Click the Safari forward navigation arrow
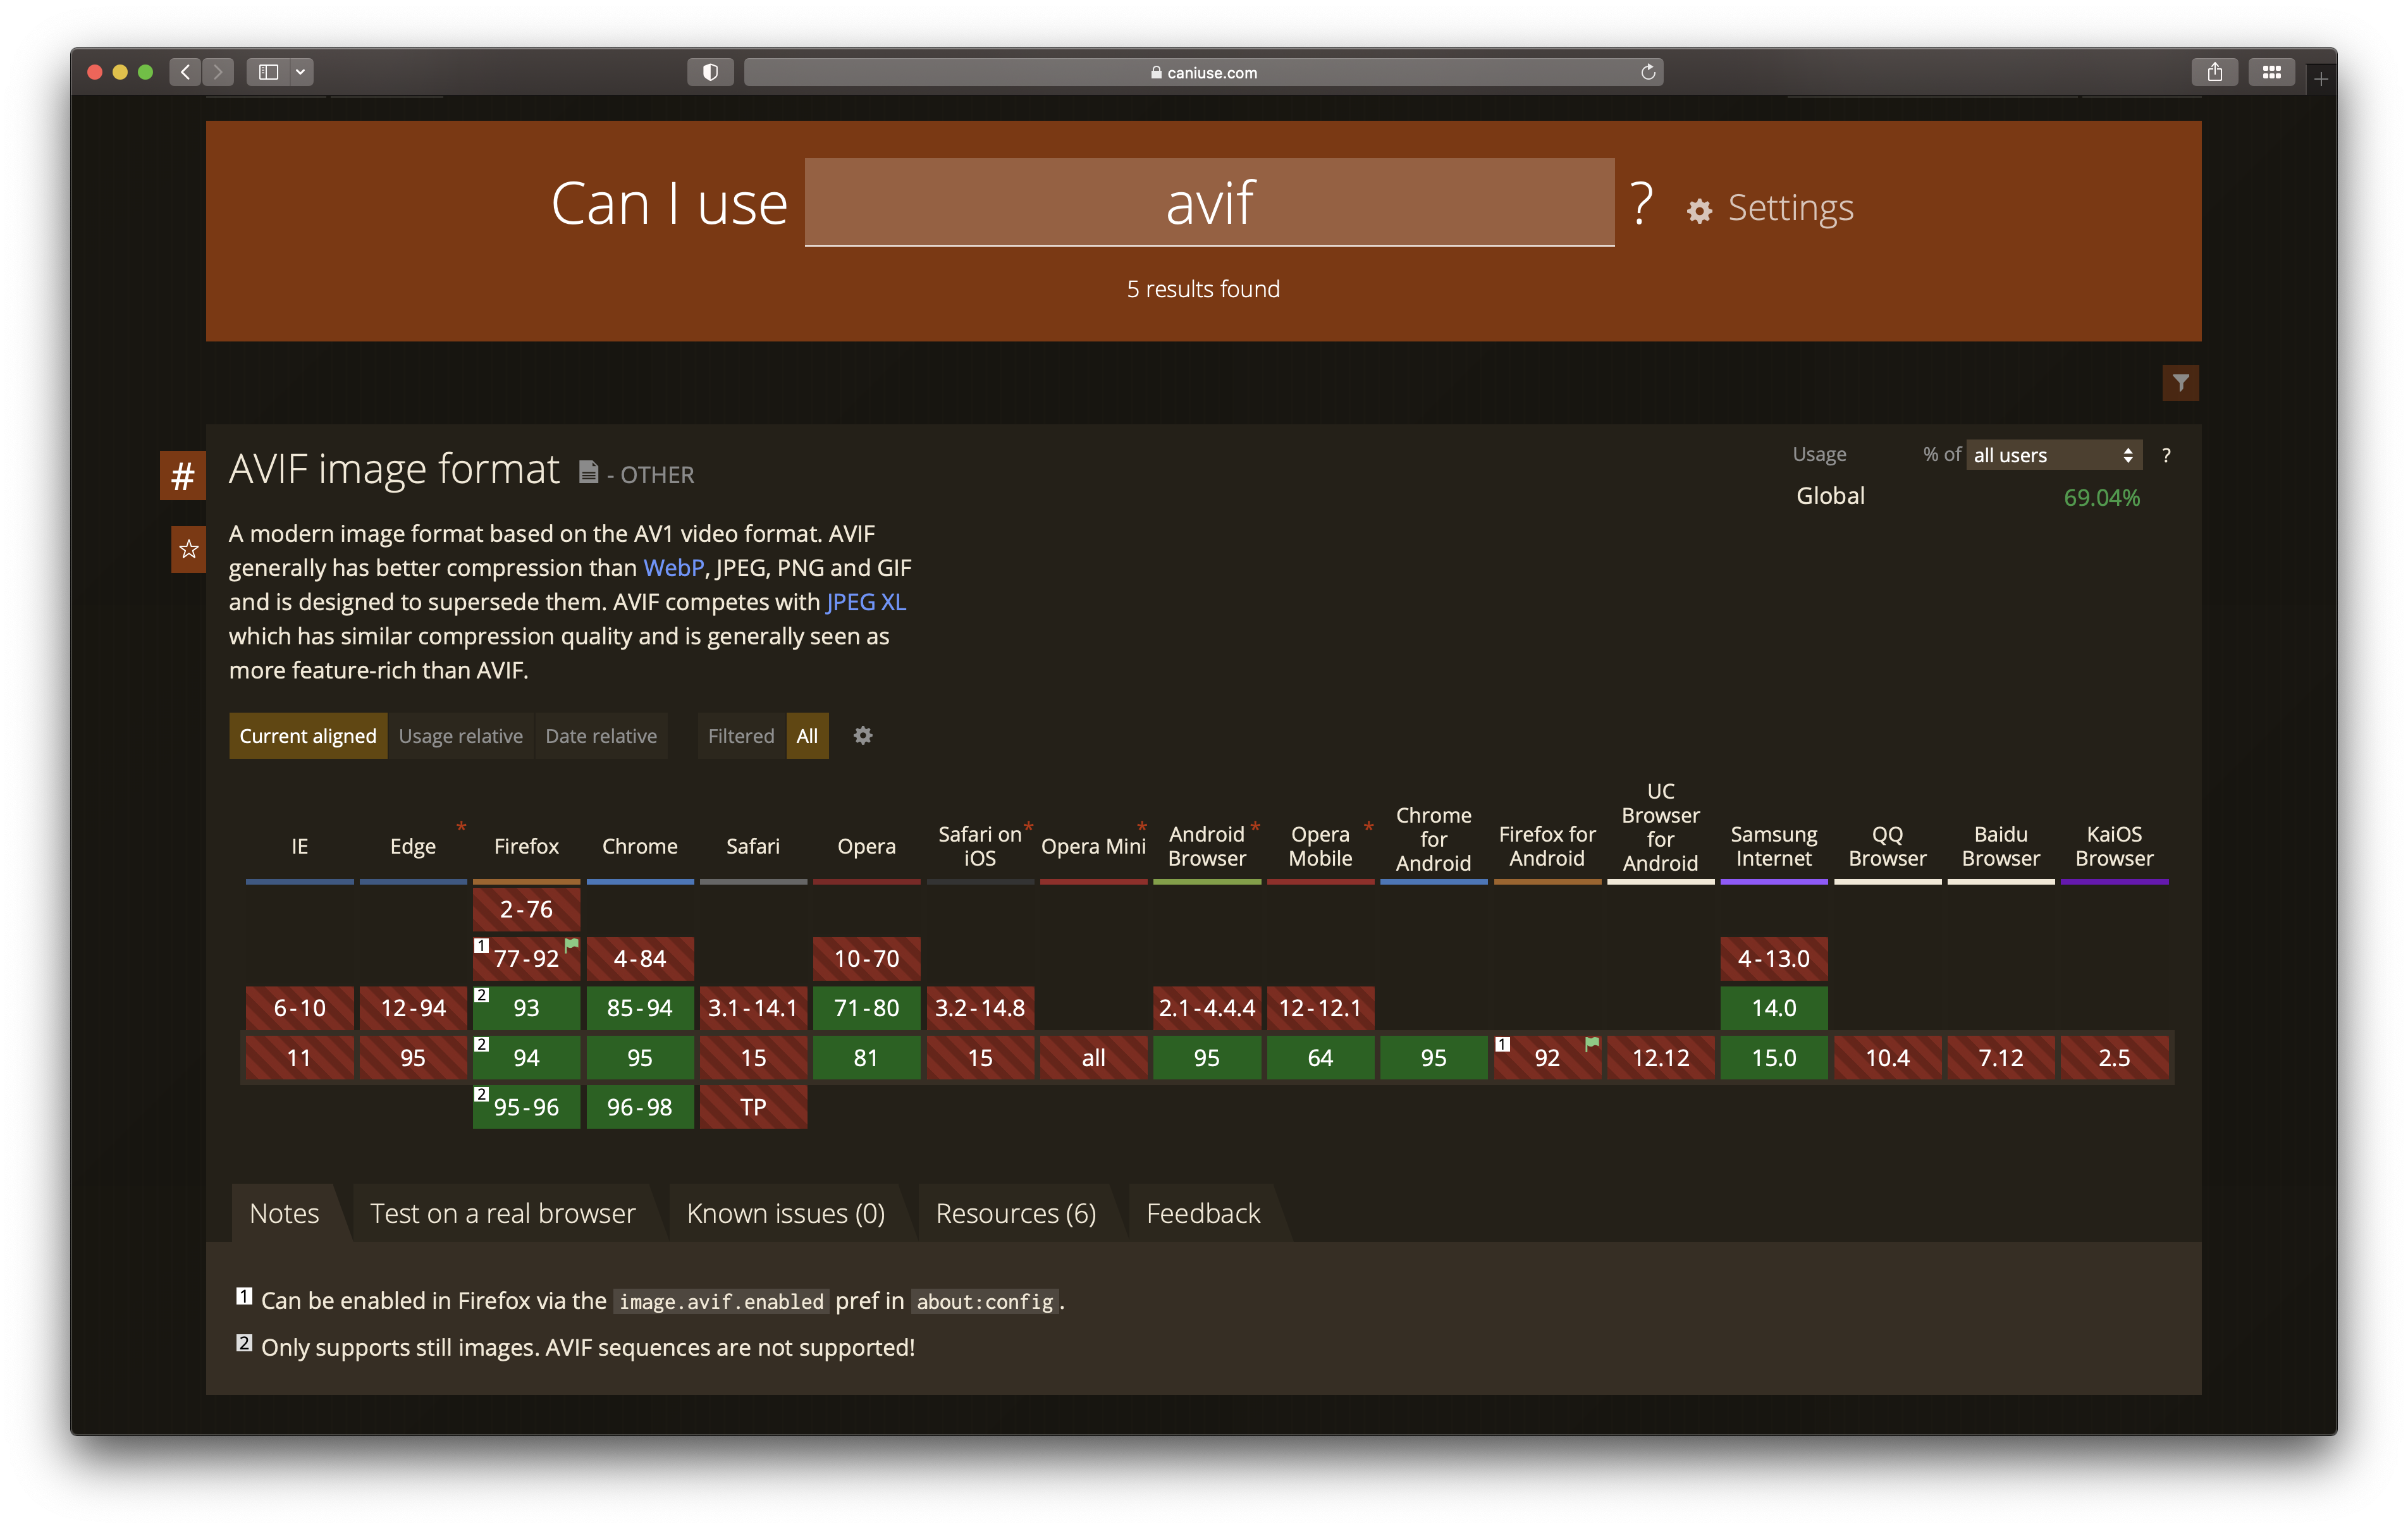 (x=218, y=72)
